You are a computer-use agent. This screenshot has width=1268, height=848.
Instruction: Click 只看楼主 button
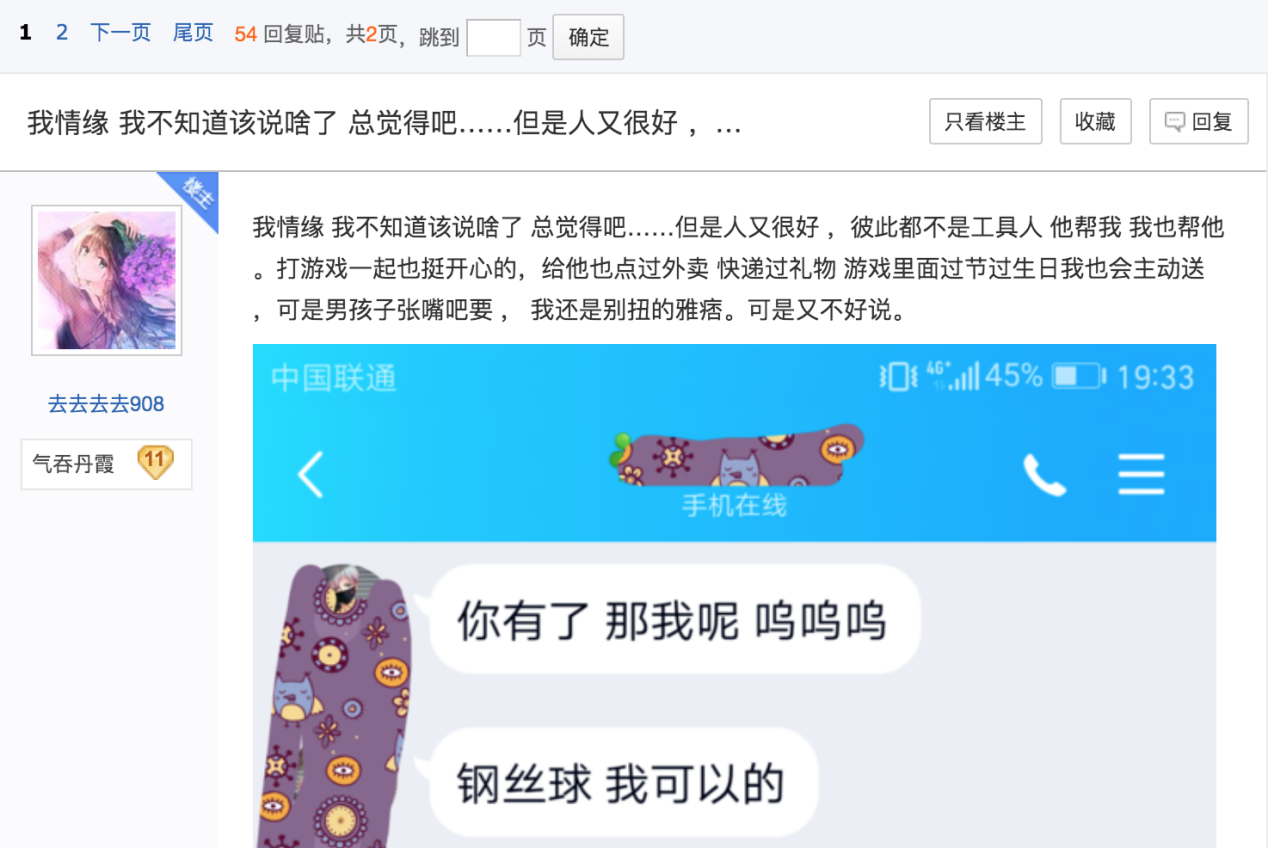click(986, 122)
